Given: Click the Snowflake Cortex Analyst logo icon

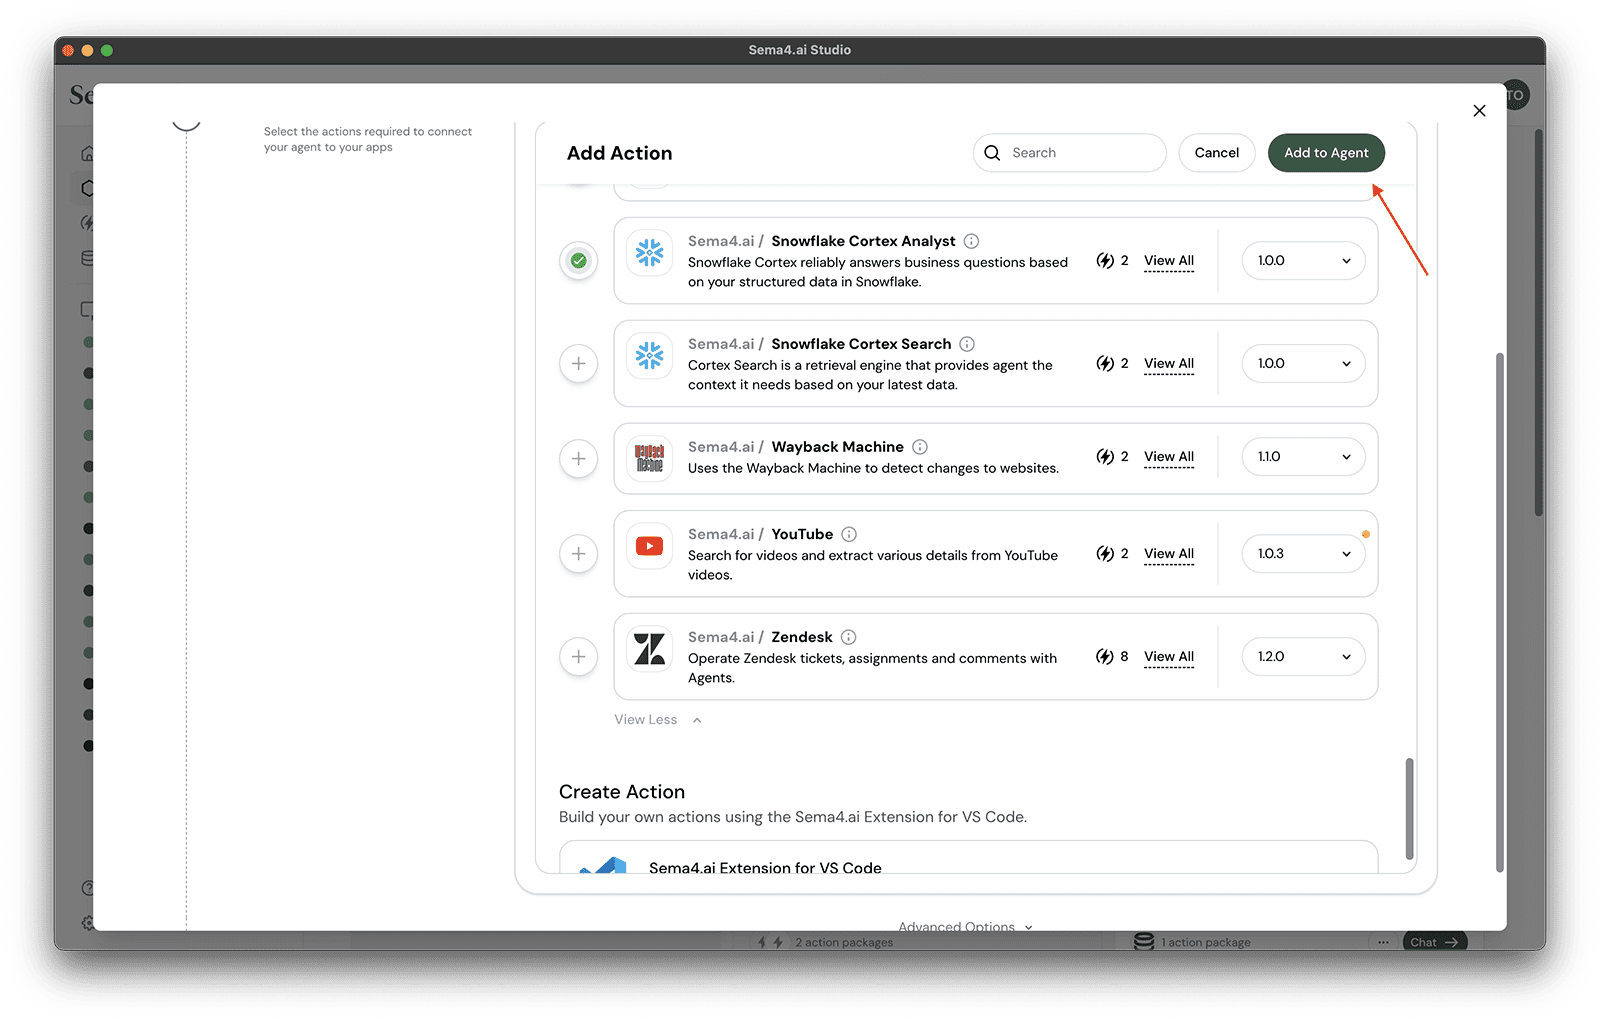Looking at the screenshot, I should click(650, 252).
